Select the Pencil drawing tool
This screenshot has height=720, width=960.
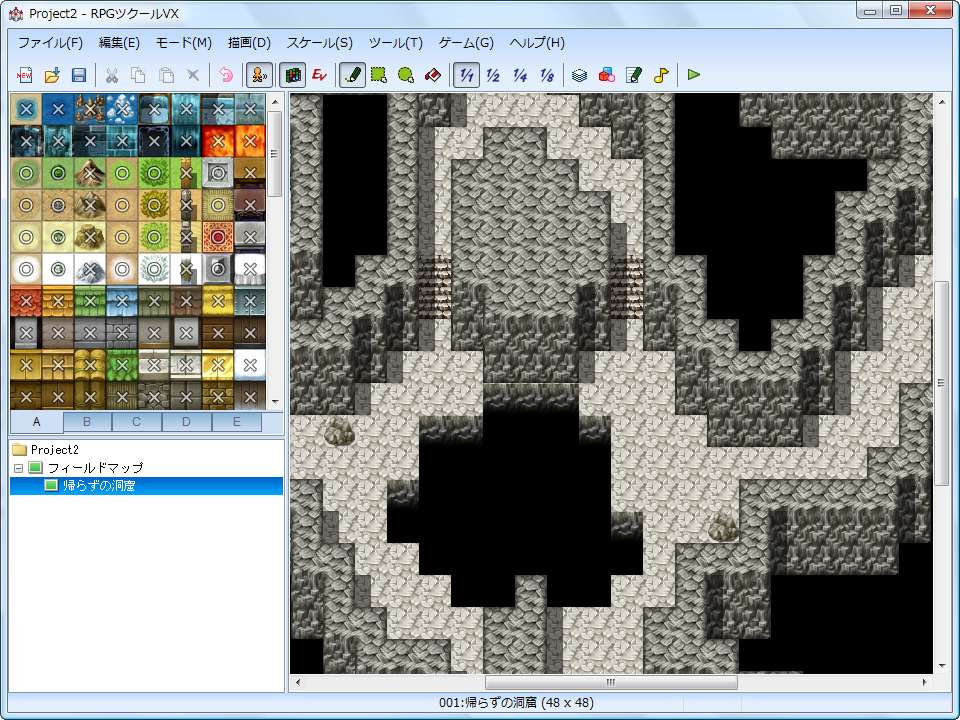[x=352, y=75]
